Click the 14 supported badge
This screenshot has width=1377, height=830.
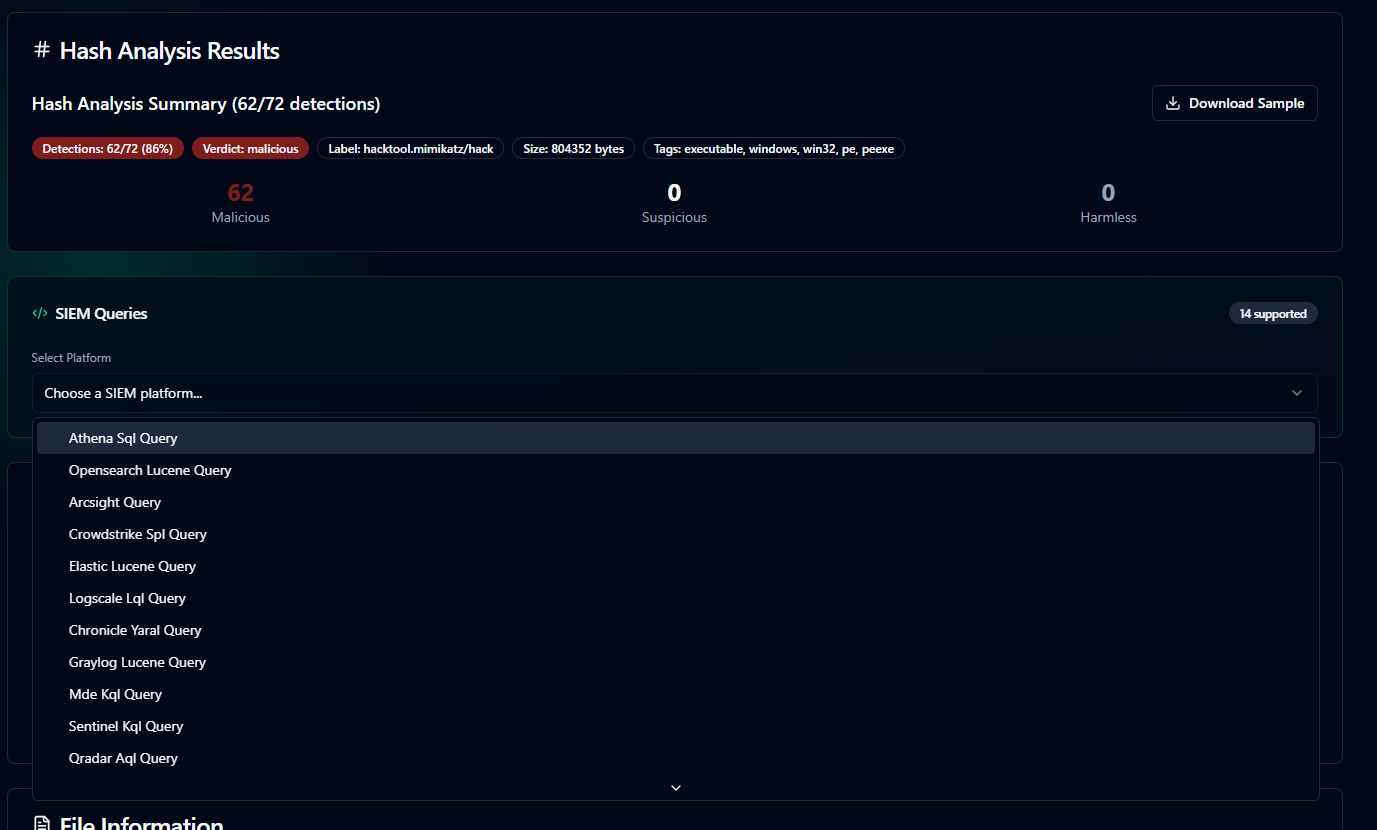(1273, 314)
